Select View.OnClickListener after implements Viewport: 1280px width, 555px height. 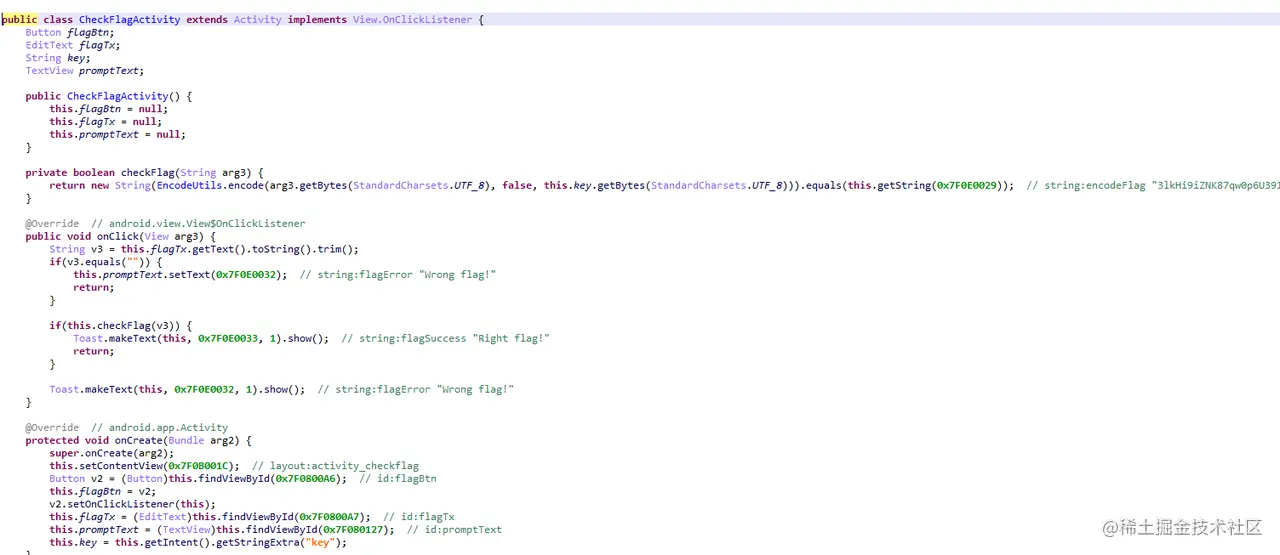pos(413,20)
